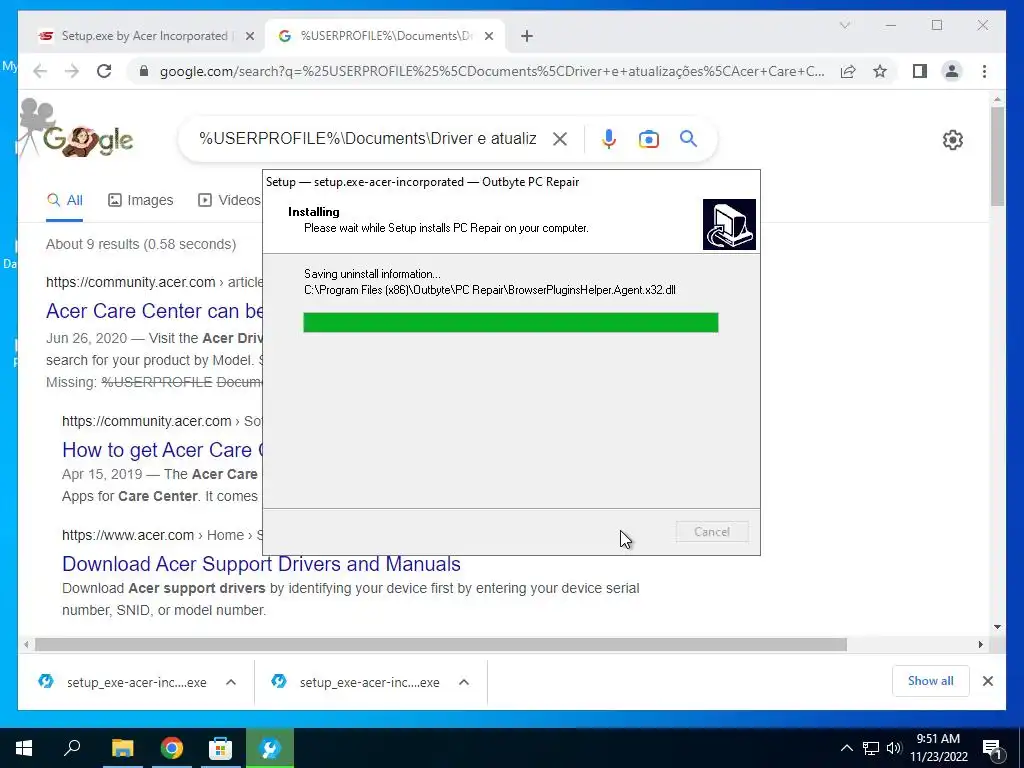Click the horizontal scrollbar right arrow
1024x768 pixels.
coord(980,645)
